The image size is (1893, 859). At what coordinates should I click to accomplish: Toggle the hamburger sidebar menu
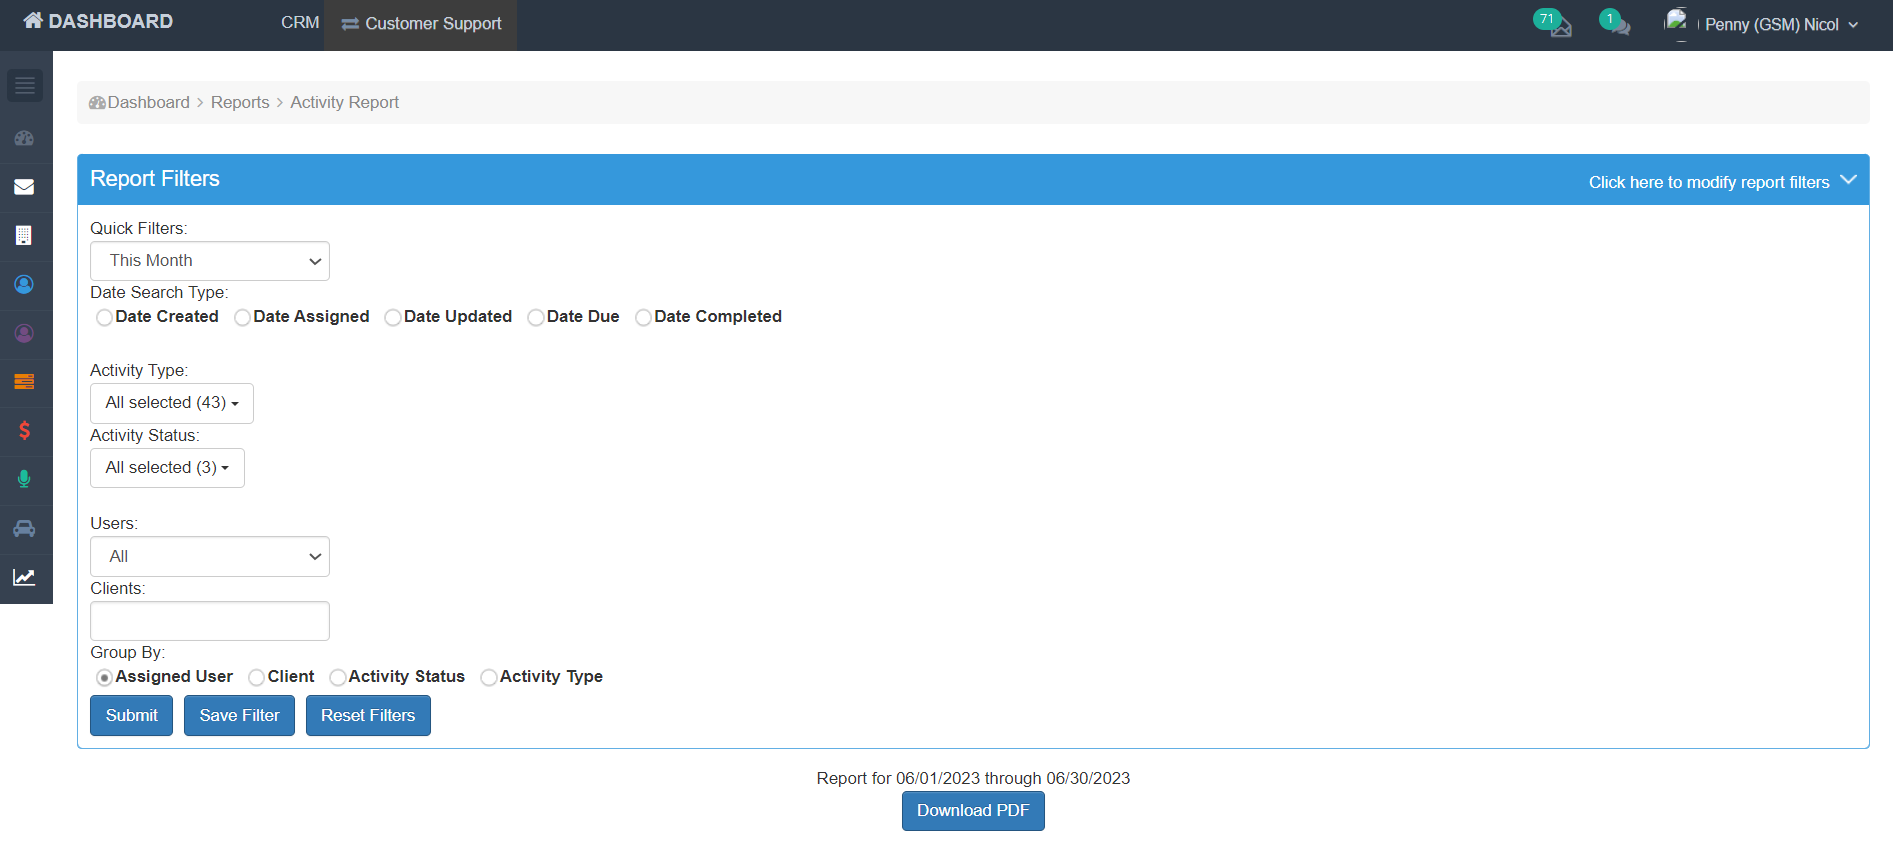tap(25, 86)
